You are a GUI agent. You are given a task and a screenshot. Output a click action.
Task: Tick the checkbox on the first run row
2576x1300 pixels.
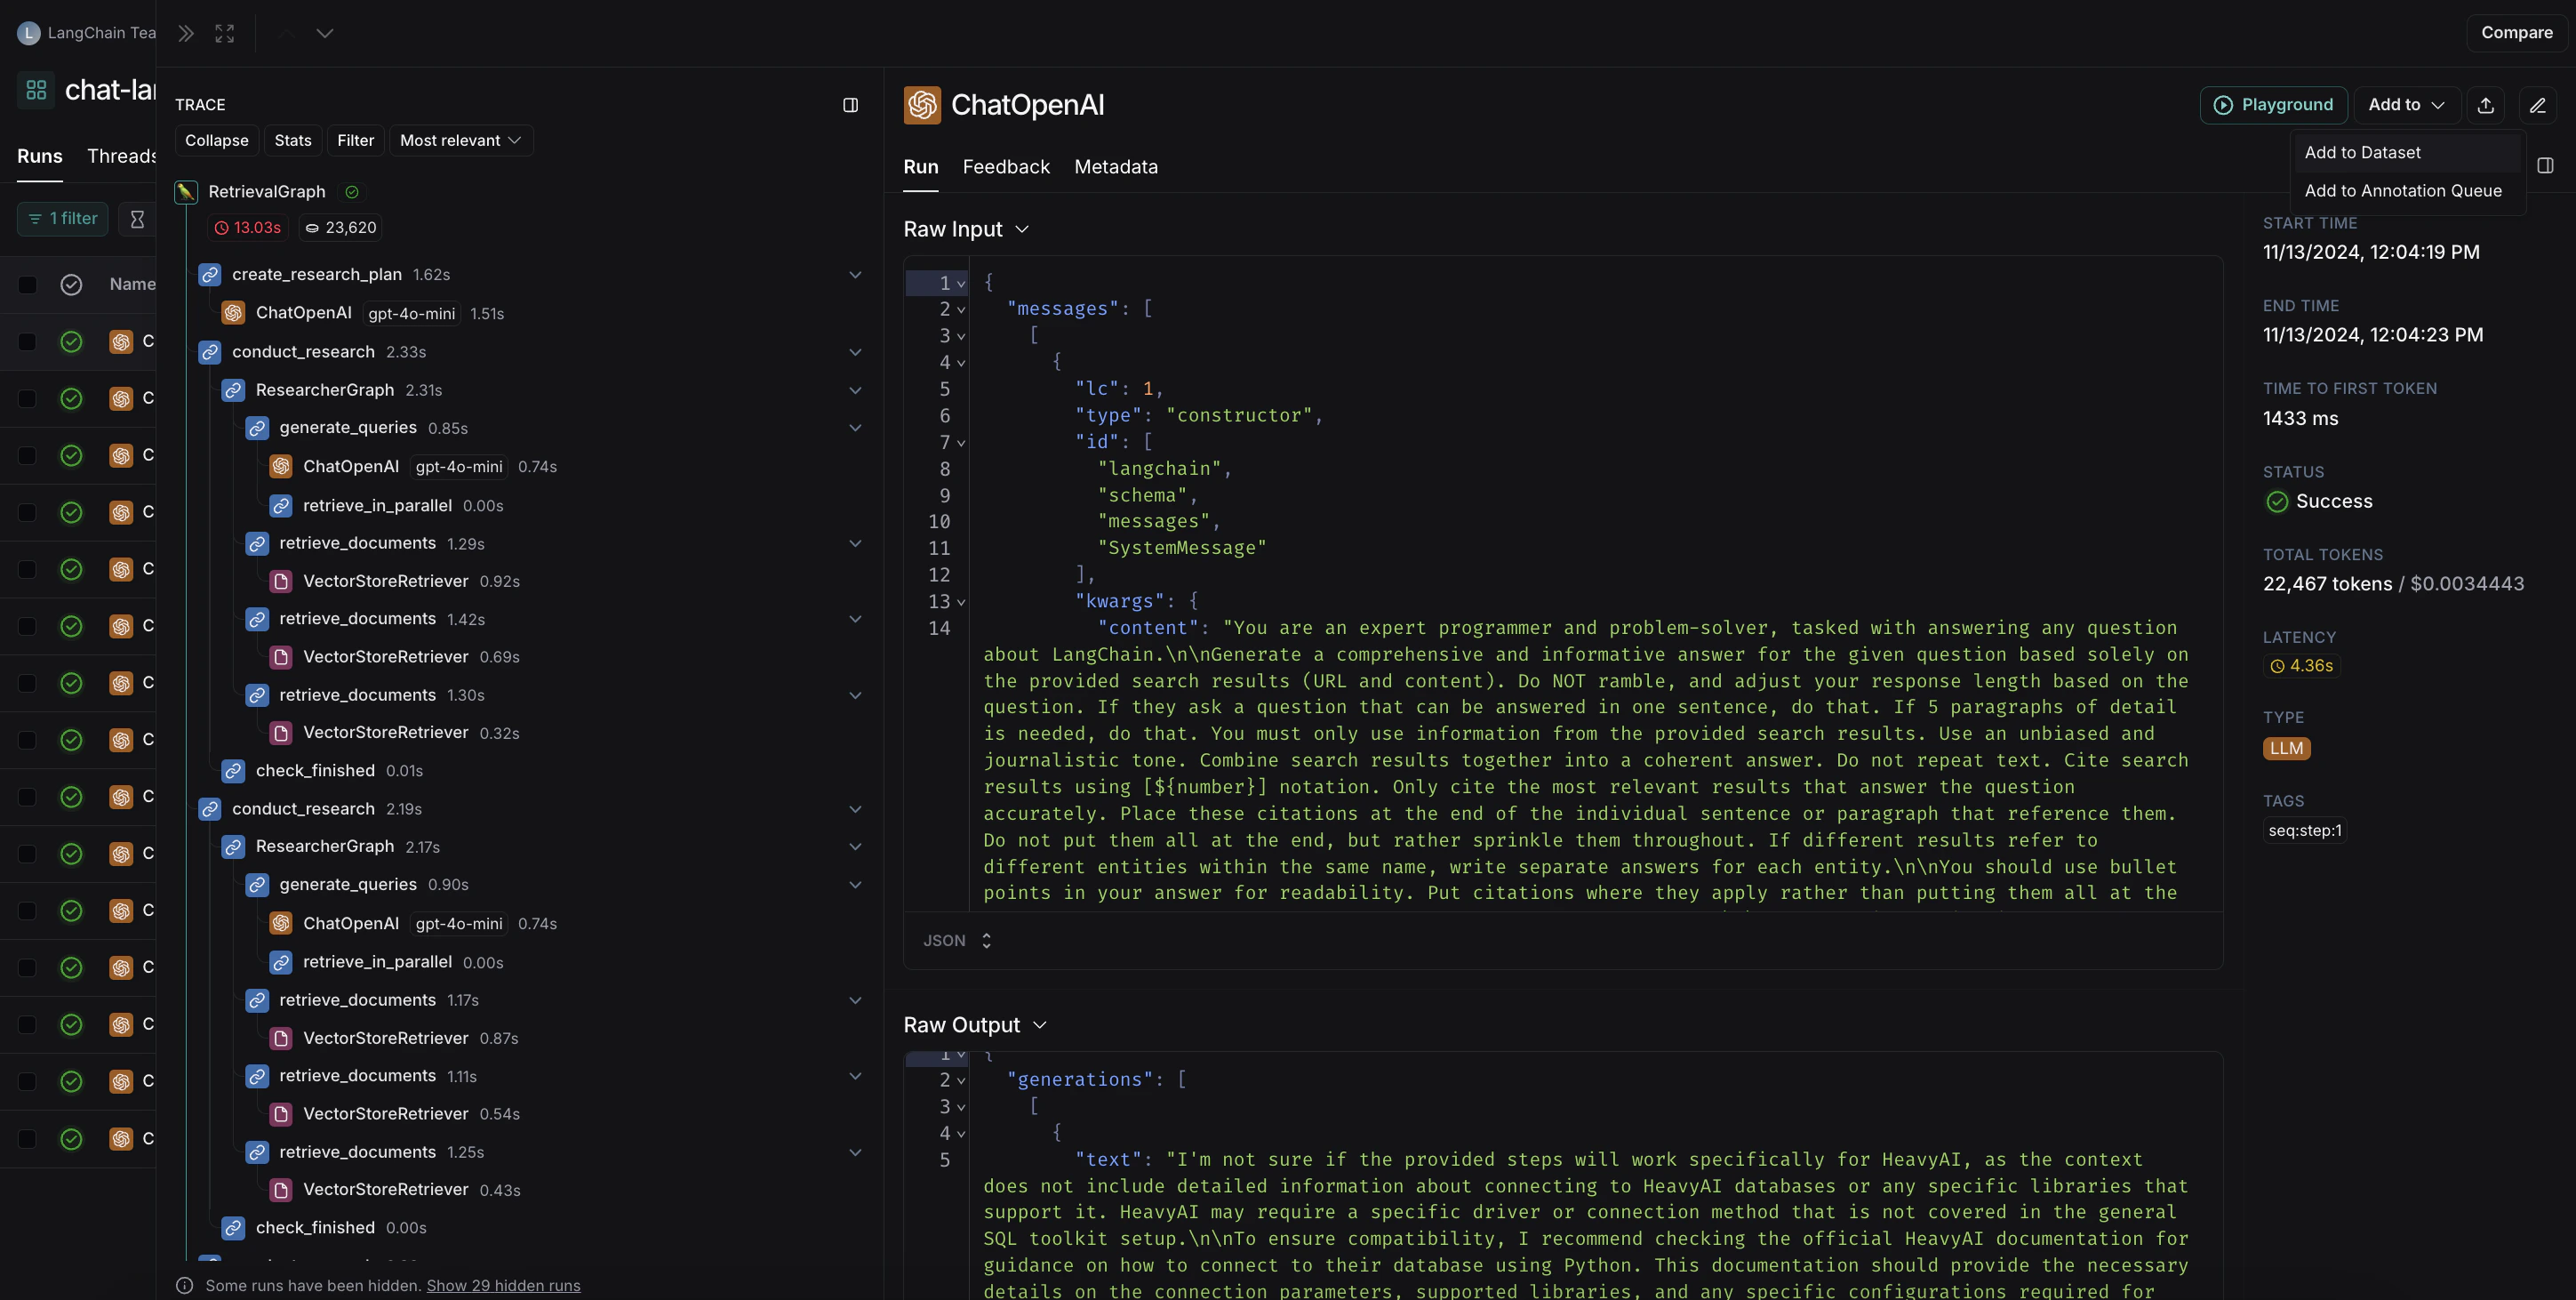coord(27,341)
